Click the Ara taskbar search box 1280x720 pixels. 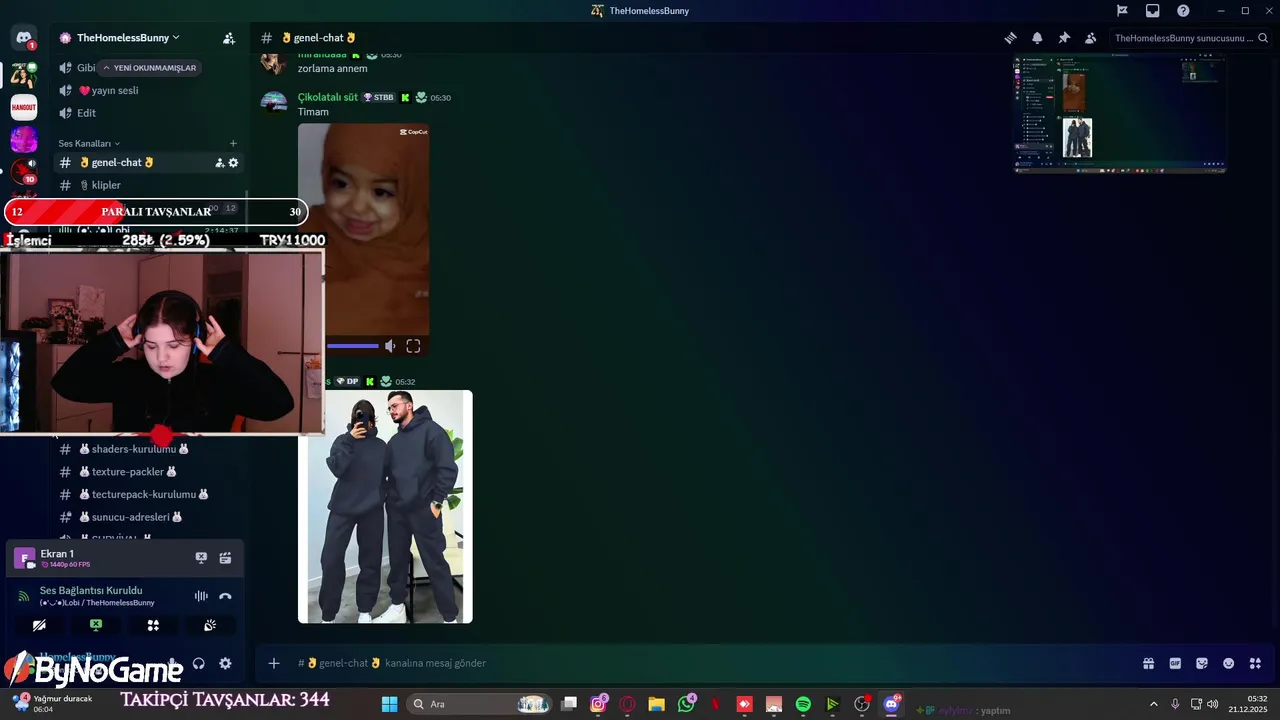pyautogui.click(x=480, y=704)
